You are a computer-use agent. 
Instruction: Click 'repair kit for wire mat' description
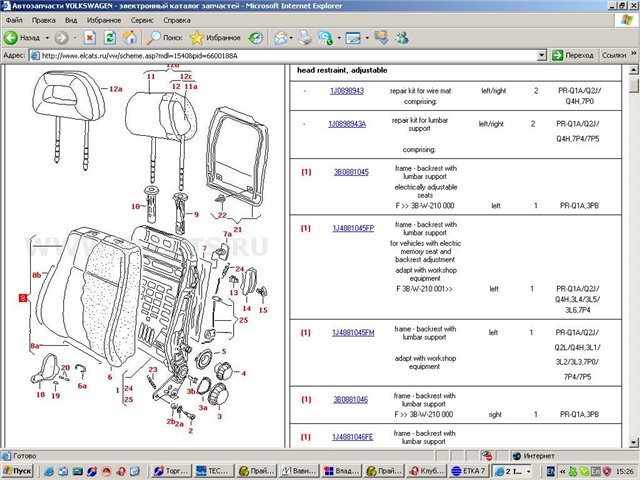click(420, 91)
